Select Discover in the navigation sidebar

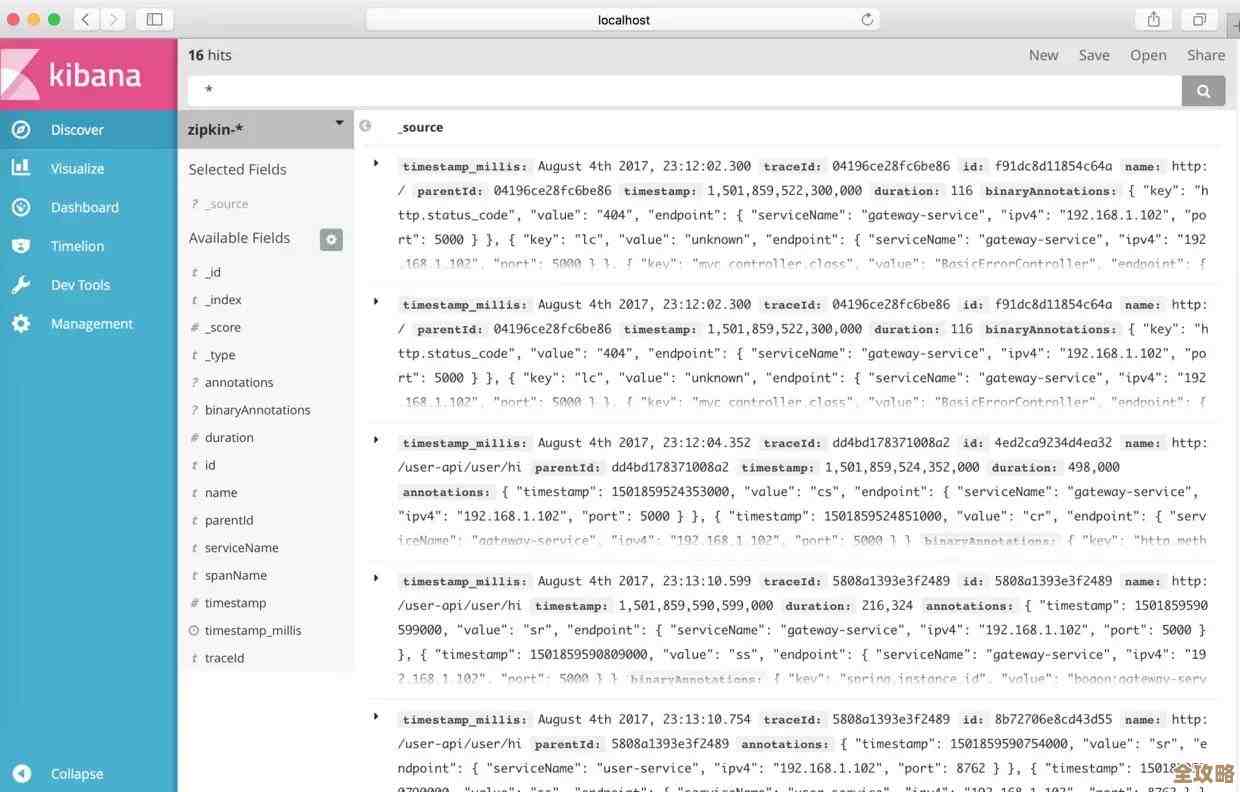pyautogui.click(x=75, y=129)
